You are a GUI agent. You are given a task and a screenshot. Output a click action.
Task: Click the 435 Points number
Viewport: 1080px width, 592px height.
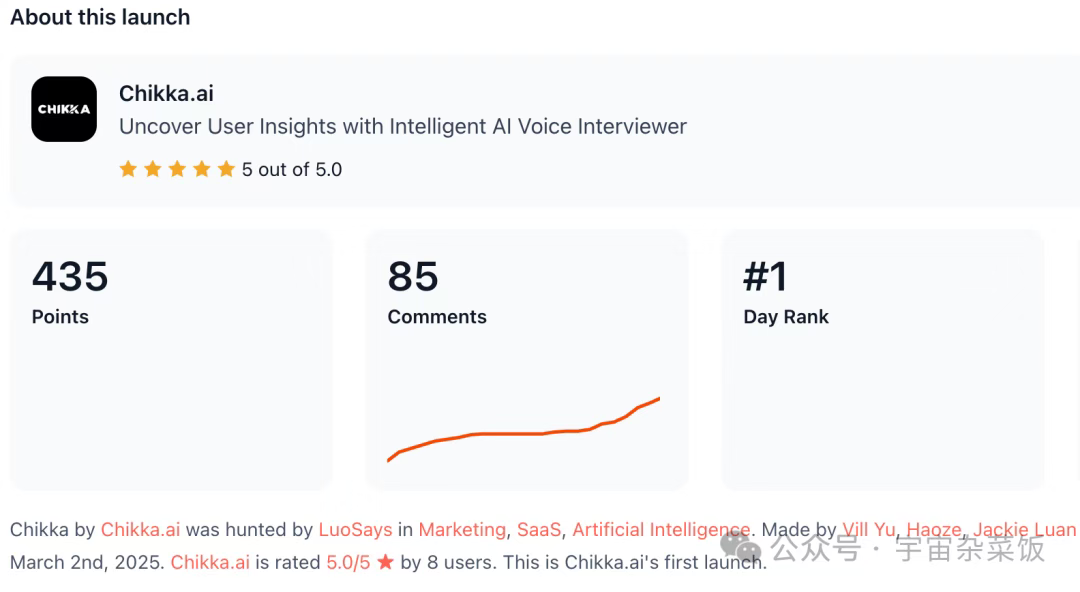[x=70, y=277]
